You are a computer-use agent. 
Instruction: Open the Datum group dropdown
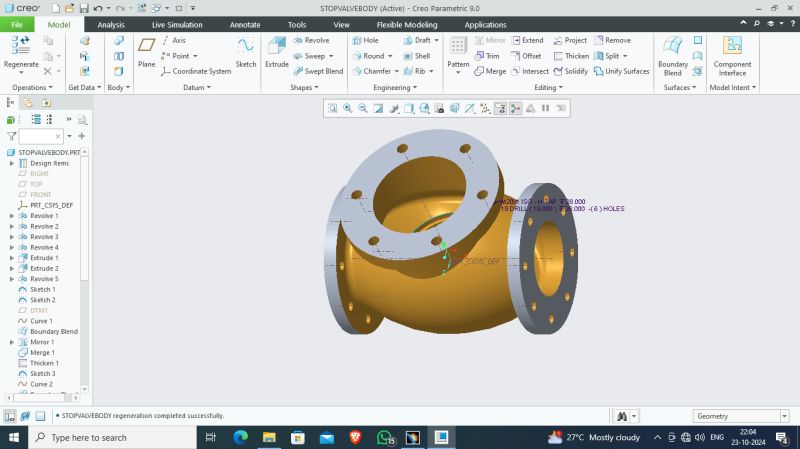(197, 87)
